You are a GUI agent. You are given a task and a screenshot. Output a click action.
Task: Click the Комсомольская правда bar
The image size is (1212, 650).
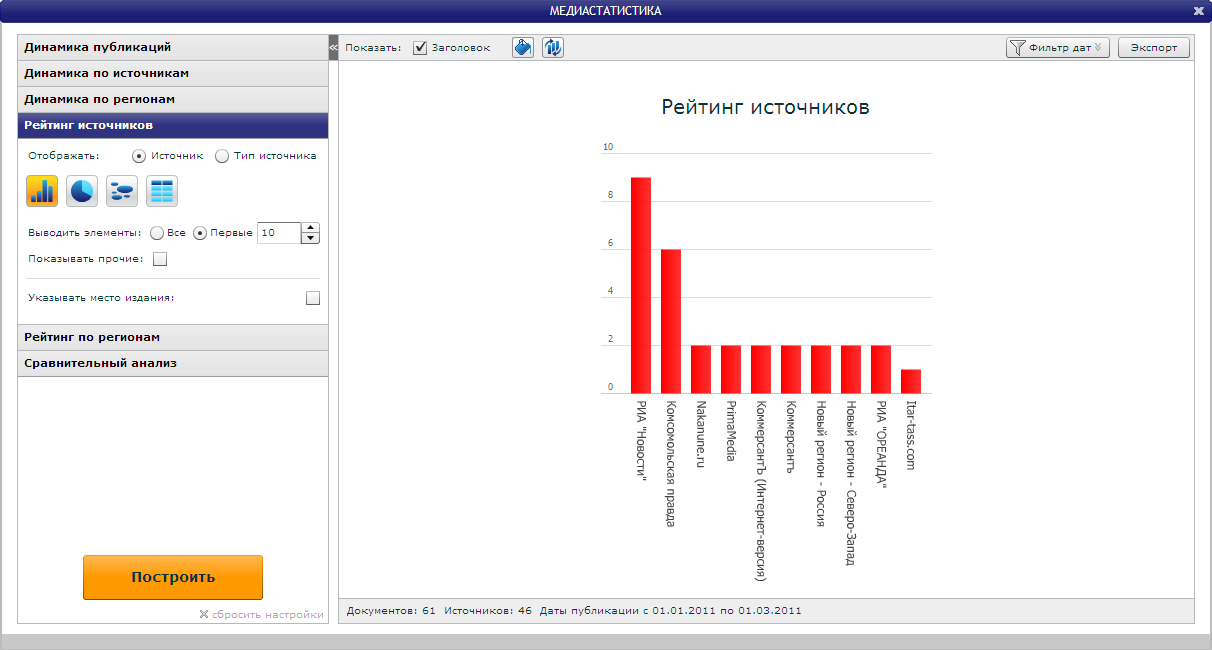pos(671,321)
